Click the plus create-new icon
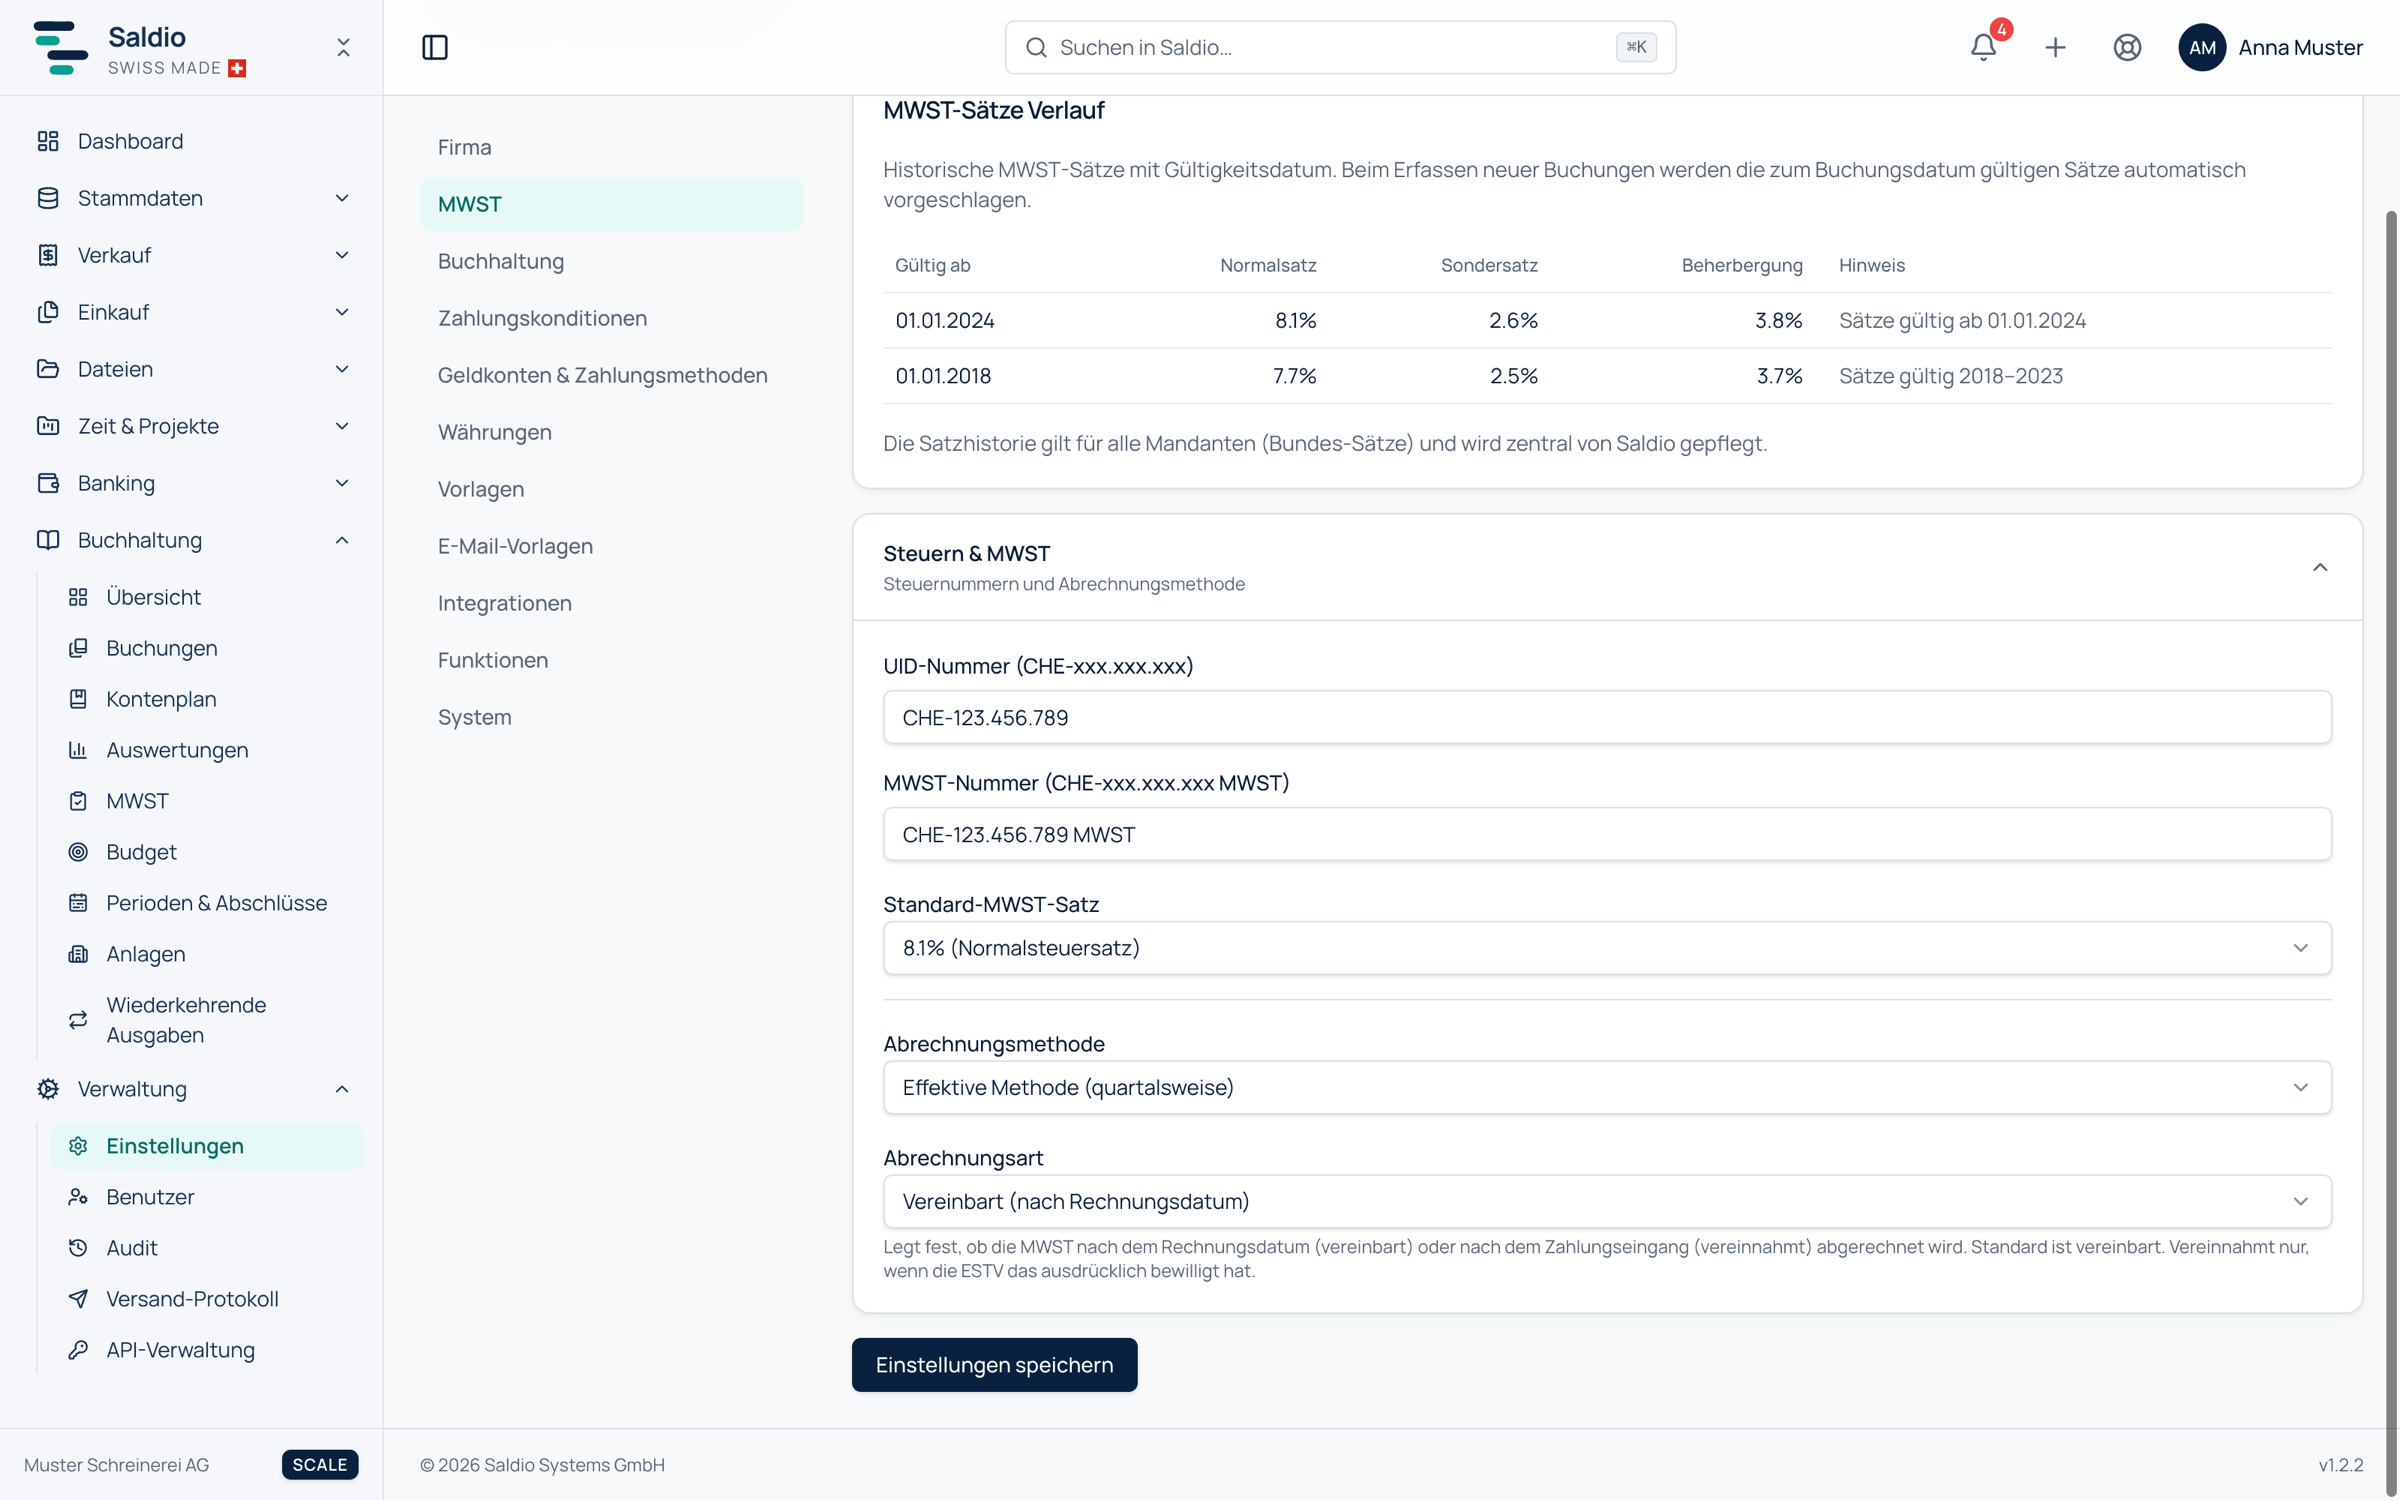 pos(2055,47)
